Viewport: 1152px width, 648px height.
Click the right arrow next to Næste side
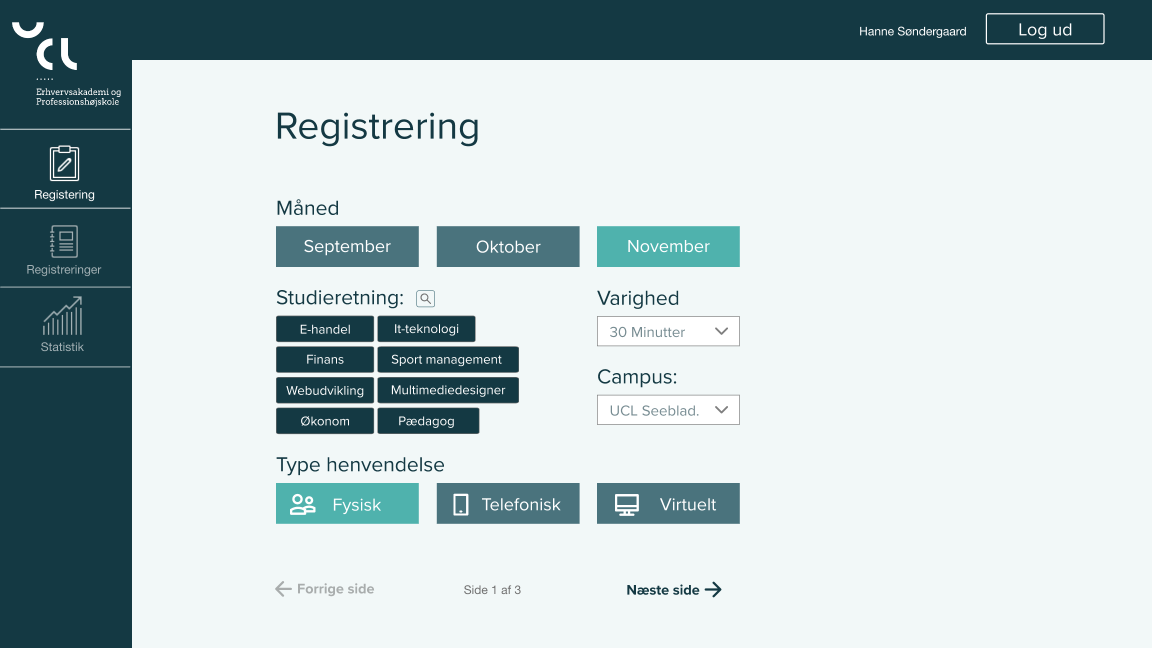coord(713,590)
